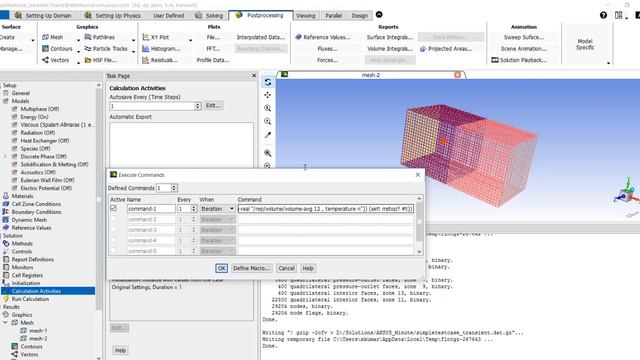The image size is (640, 360).
Task: Open Help in Execute Commands dialog
Action: [x=308, y=268]
